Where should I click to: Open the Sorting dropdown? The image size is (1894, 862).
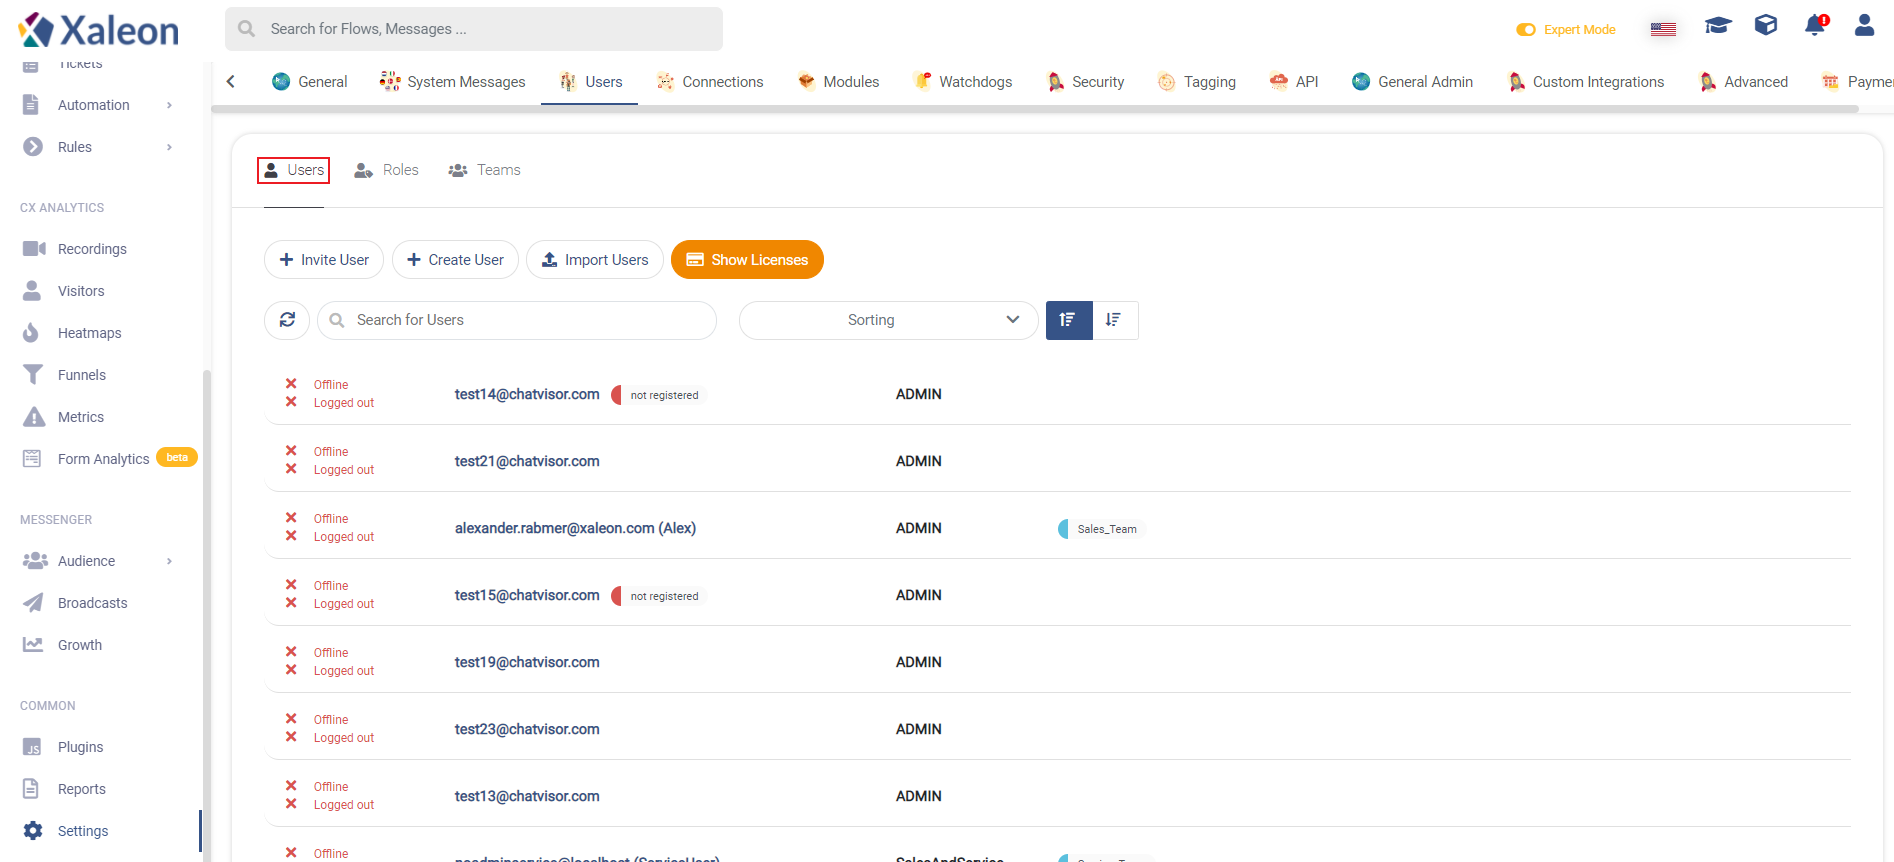click(x=888, y=320)
